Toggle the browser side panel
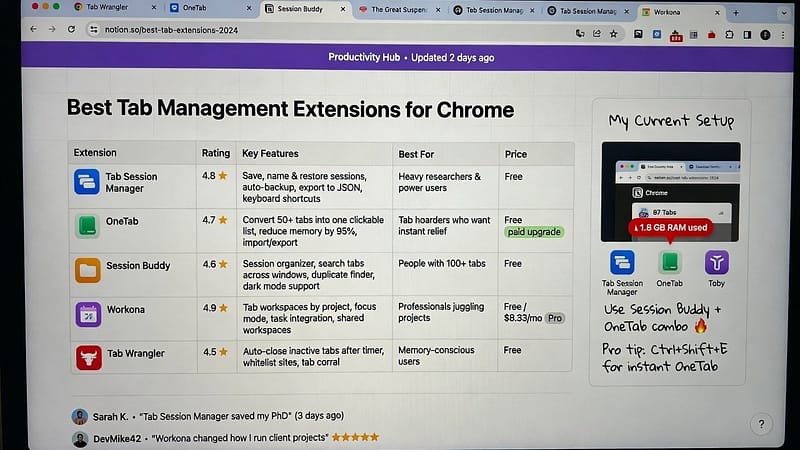Image resolution: width=800 pixels, height=450 pixels. point(747,35)
